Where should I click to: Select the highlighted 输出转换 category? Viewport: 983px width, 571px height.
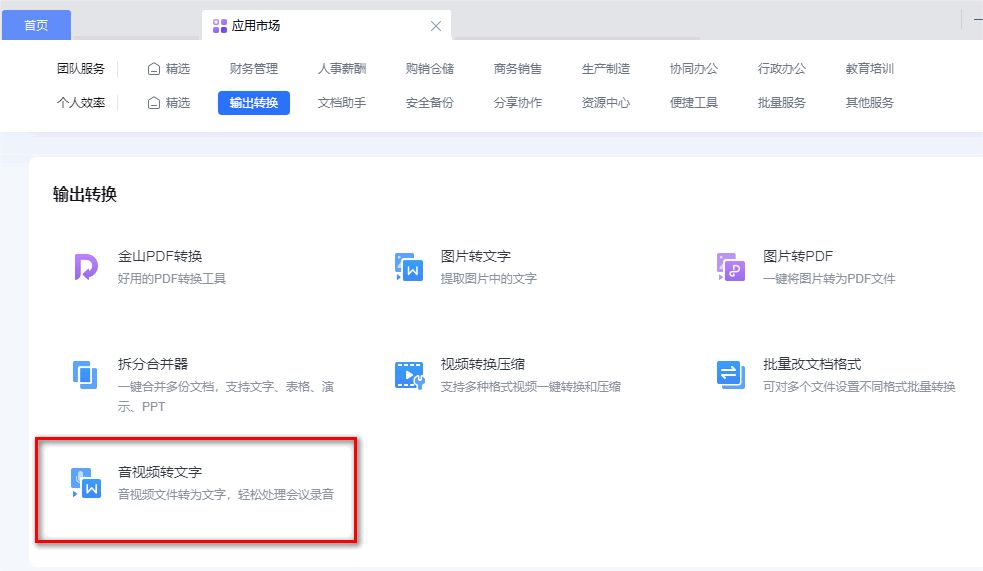tap(254, 103)
